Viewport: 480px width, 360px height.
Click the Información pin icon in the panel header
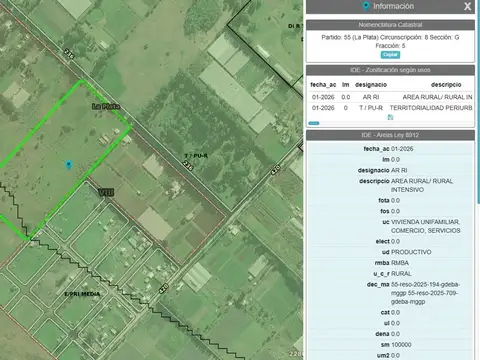(x=366, y=6)
